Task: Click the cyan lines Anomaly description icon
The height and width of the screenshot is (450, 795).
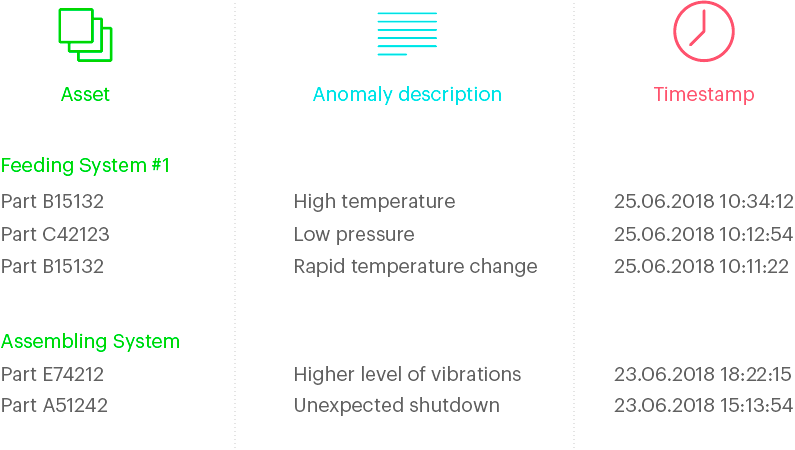Action: tap(407, 33)
